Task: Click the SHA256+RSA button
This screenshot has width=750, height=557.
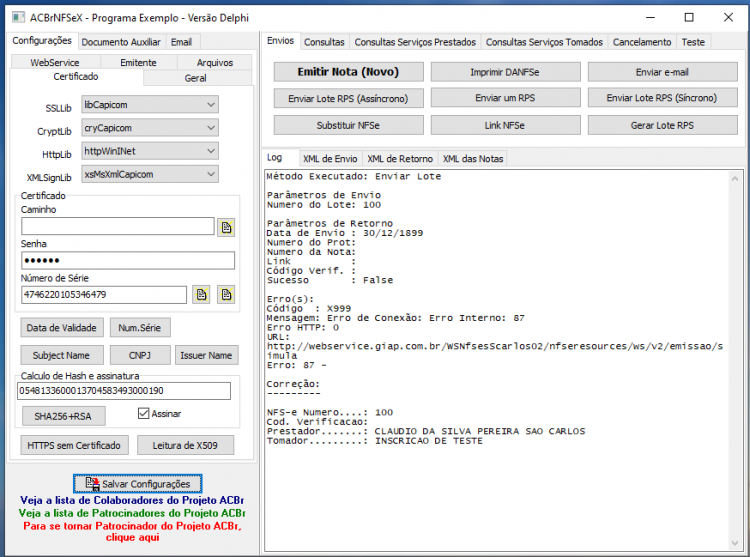Action: tap(63, 416)
